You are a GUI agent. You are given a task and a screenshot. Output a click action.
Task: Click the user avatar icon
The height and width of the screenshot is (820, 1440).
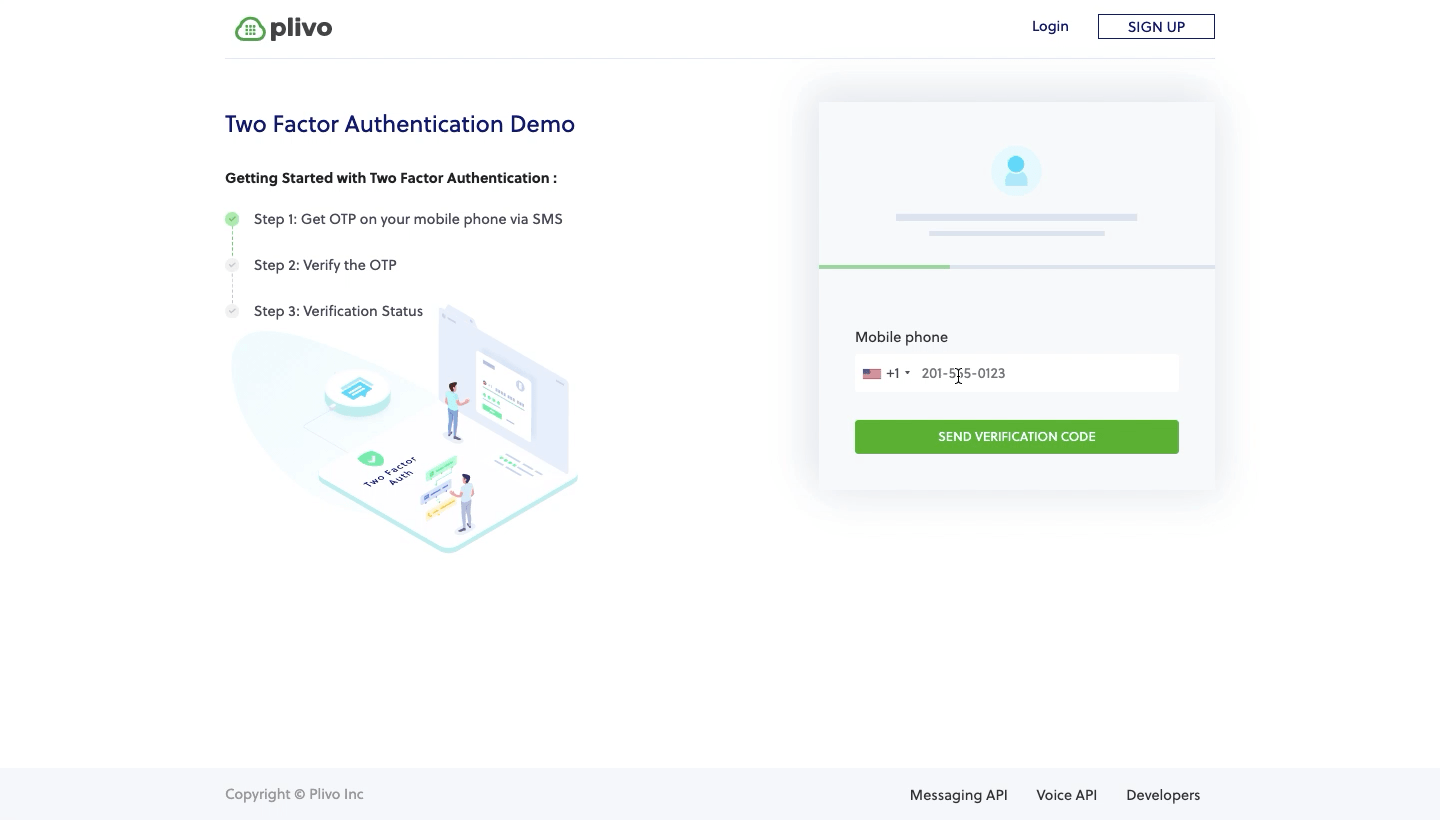1016,171
